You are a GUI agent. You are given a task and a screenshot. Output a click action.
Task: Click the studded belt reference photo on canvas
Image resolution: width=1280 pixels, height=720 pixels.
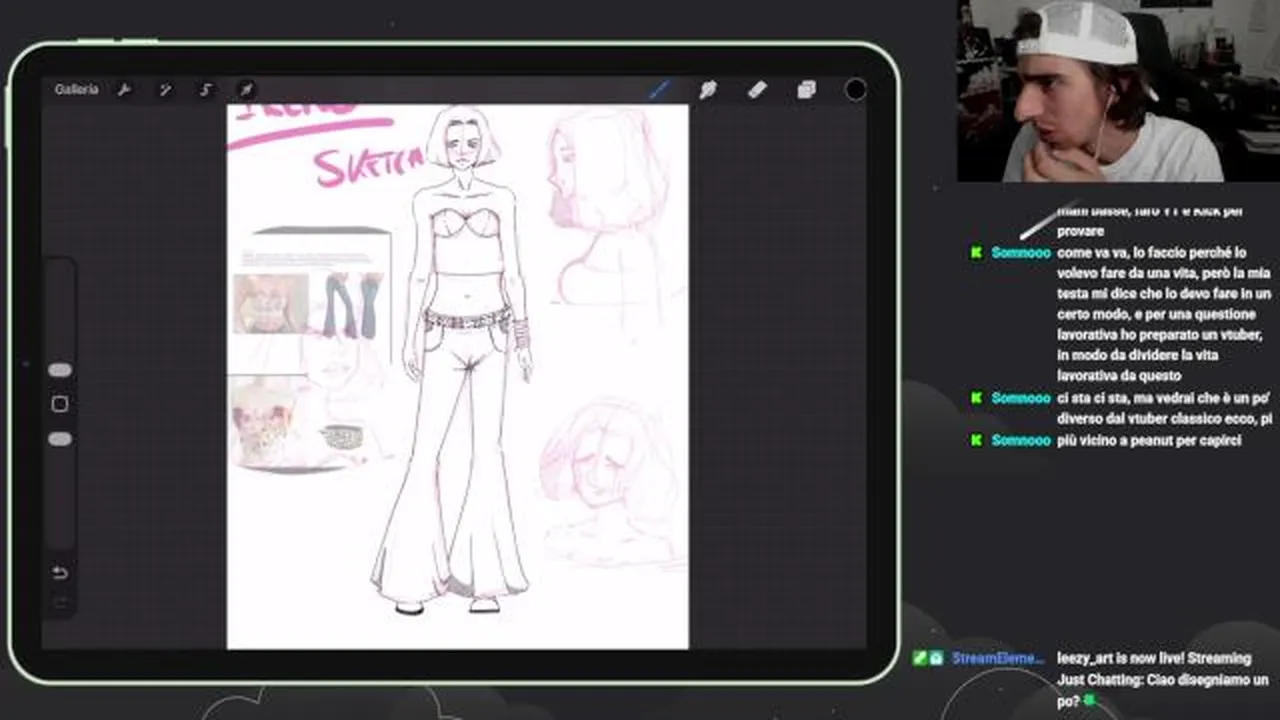tap(343, 437)
